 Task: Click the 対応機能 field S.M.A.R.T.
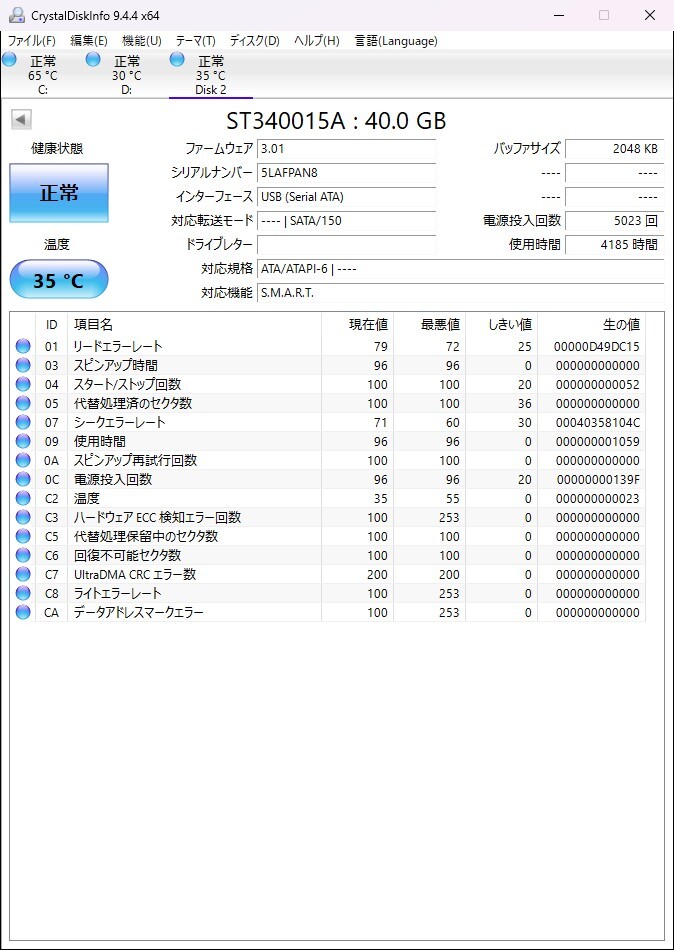tap(461, 293)
